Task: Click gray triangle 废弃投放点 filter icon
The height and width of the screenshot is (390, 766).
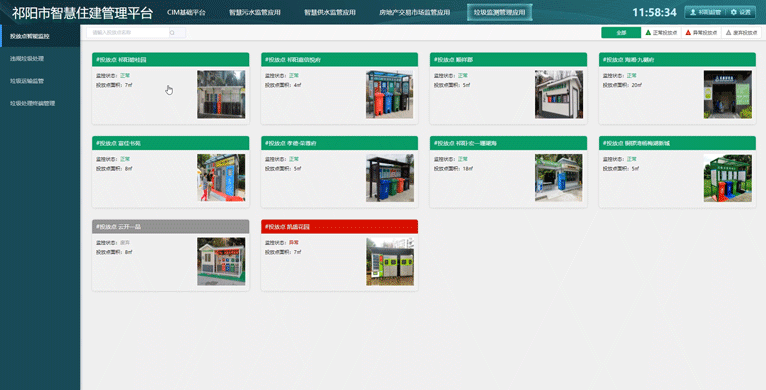Action: [728, 33]
